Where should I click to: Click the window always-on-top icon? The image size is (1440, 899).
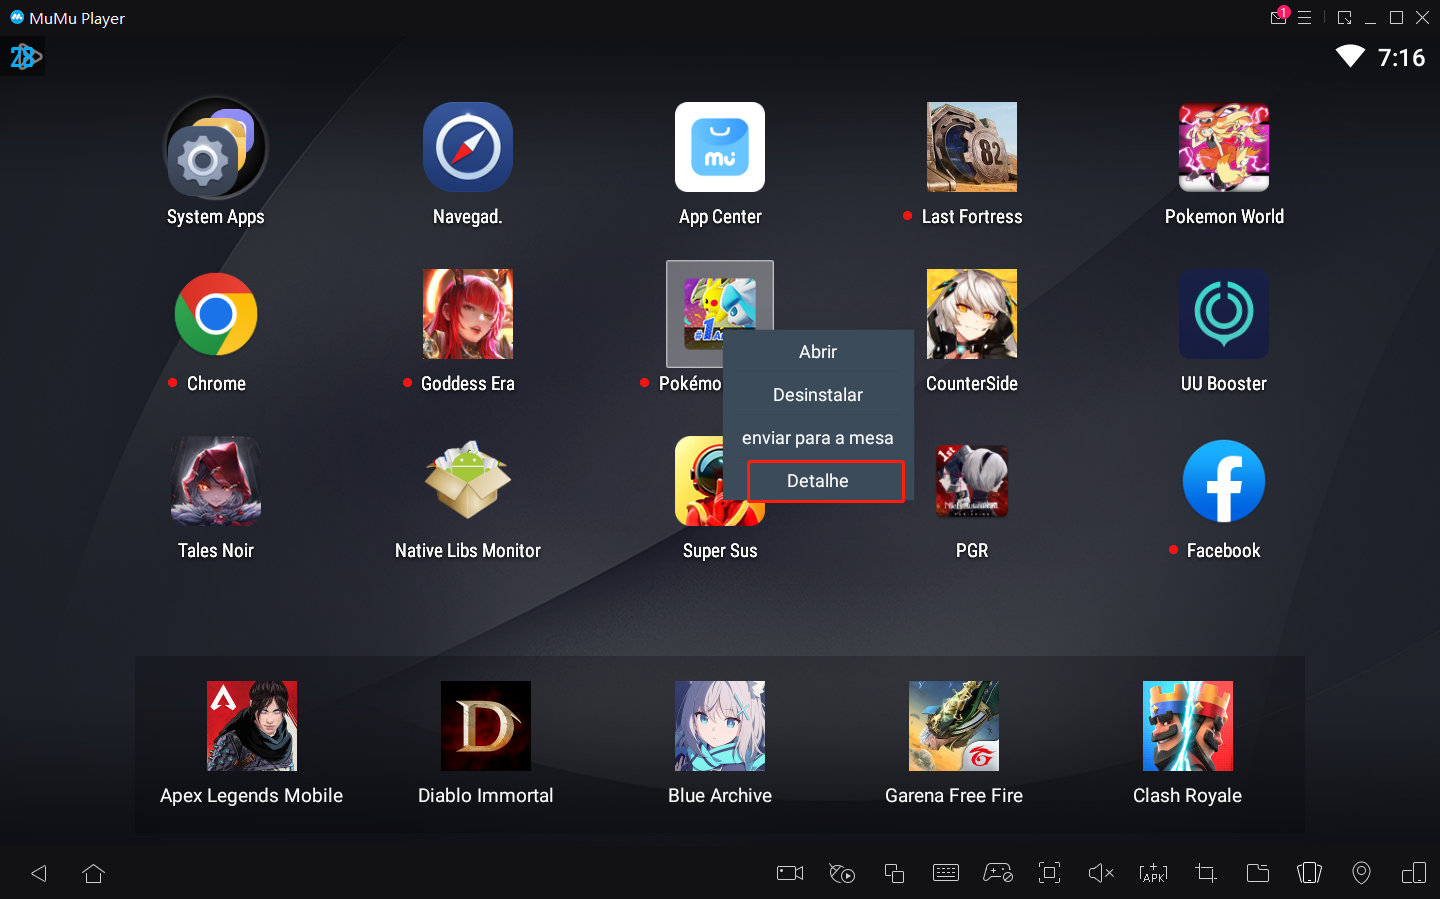click(x=1345, y=18)
